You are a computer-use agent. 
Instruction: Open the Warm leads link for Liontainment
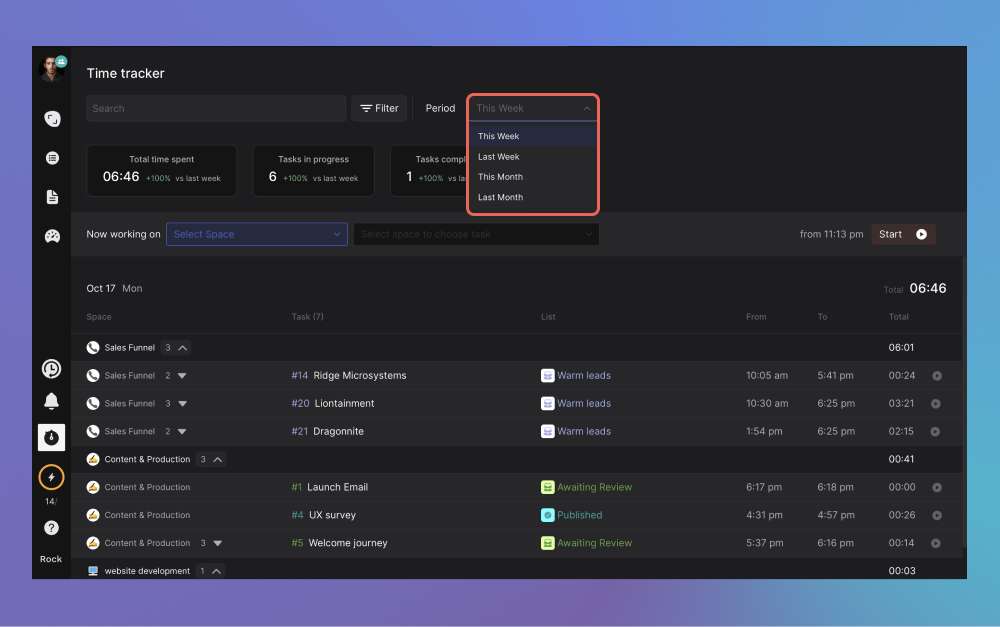583,404
